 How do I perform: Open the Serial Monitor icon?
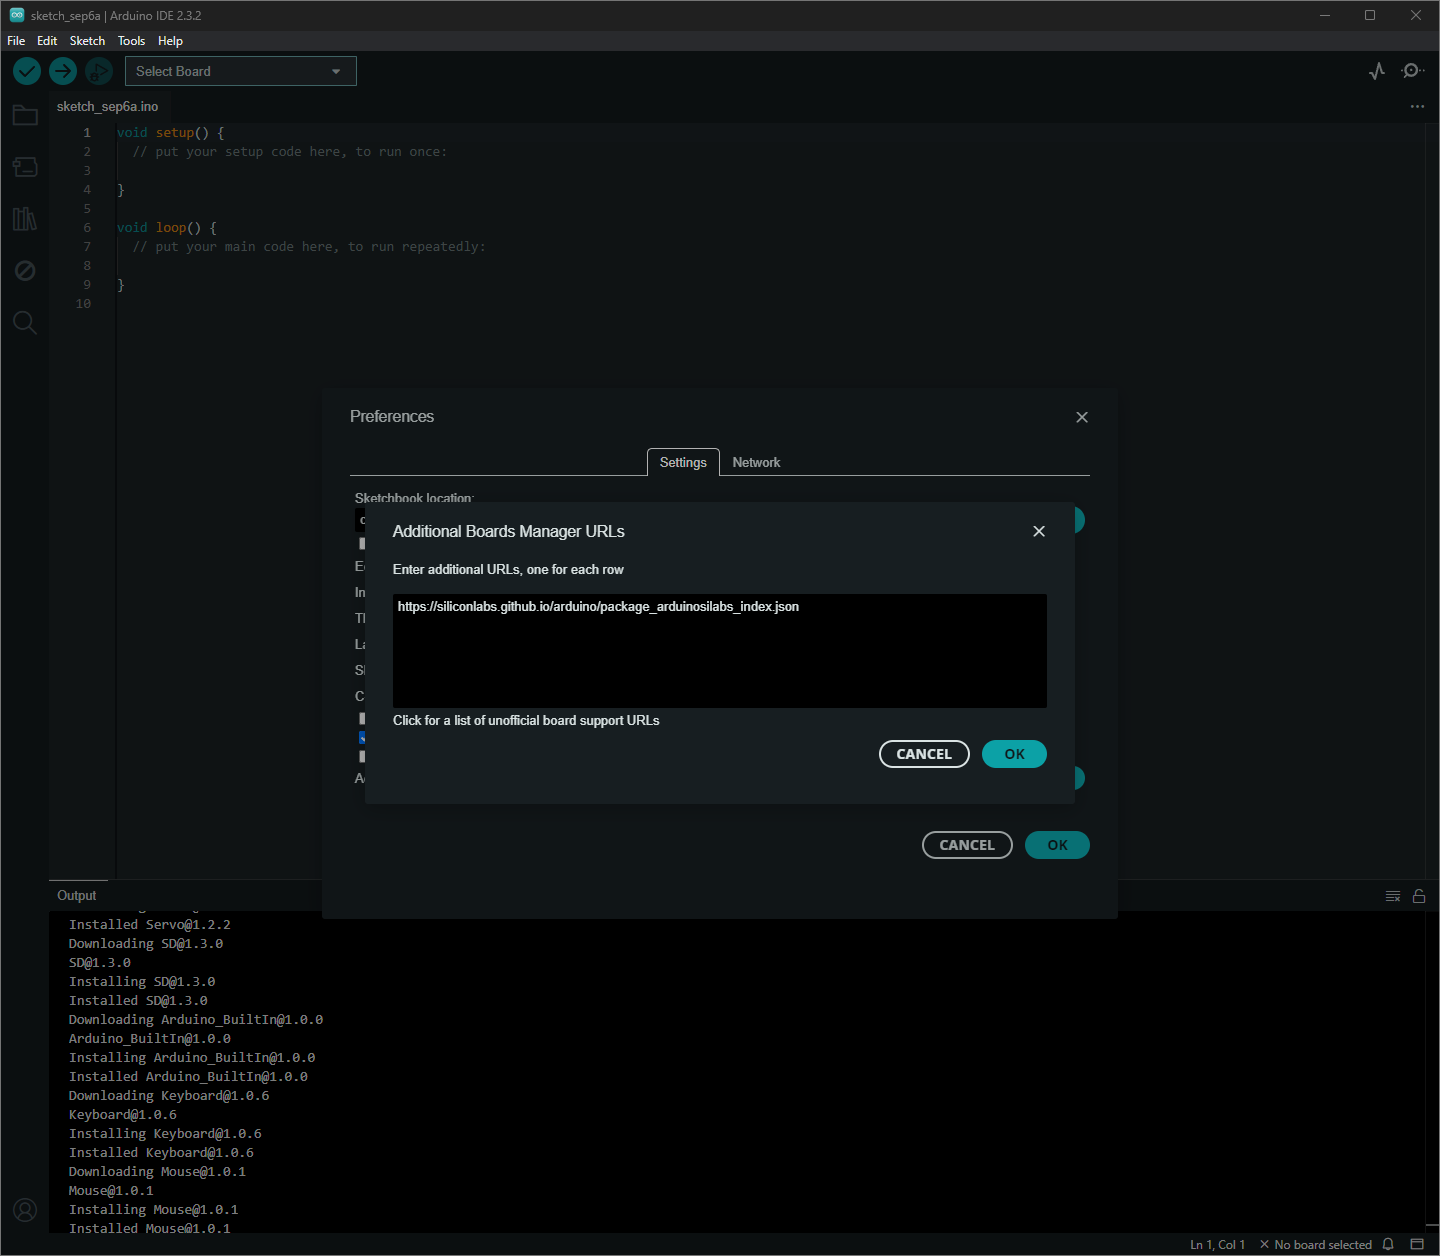pos(1412,71)
